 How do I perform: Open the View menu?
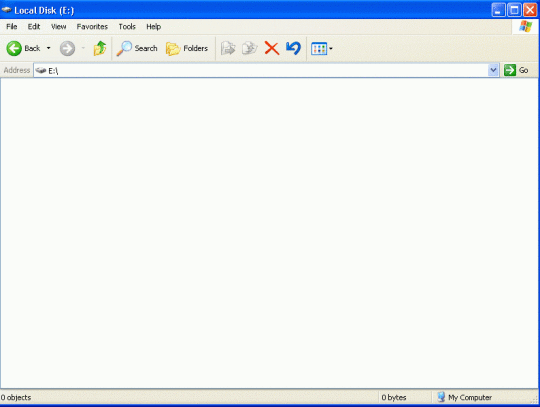pyautogui.click(x=59, y=27)
